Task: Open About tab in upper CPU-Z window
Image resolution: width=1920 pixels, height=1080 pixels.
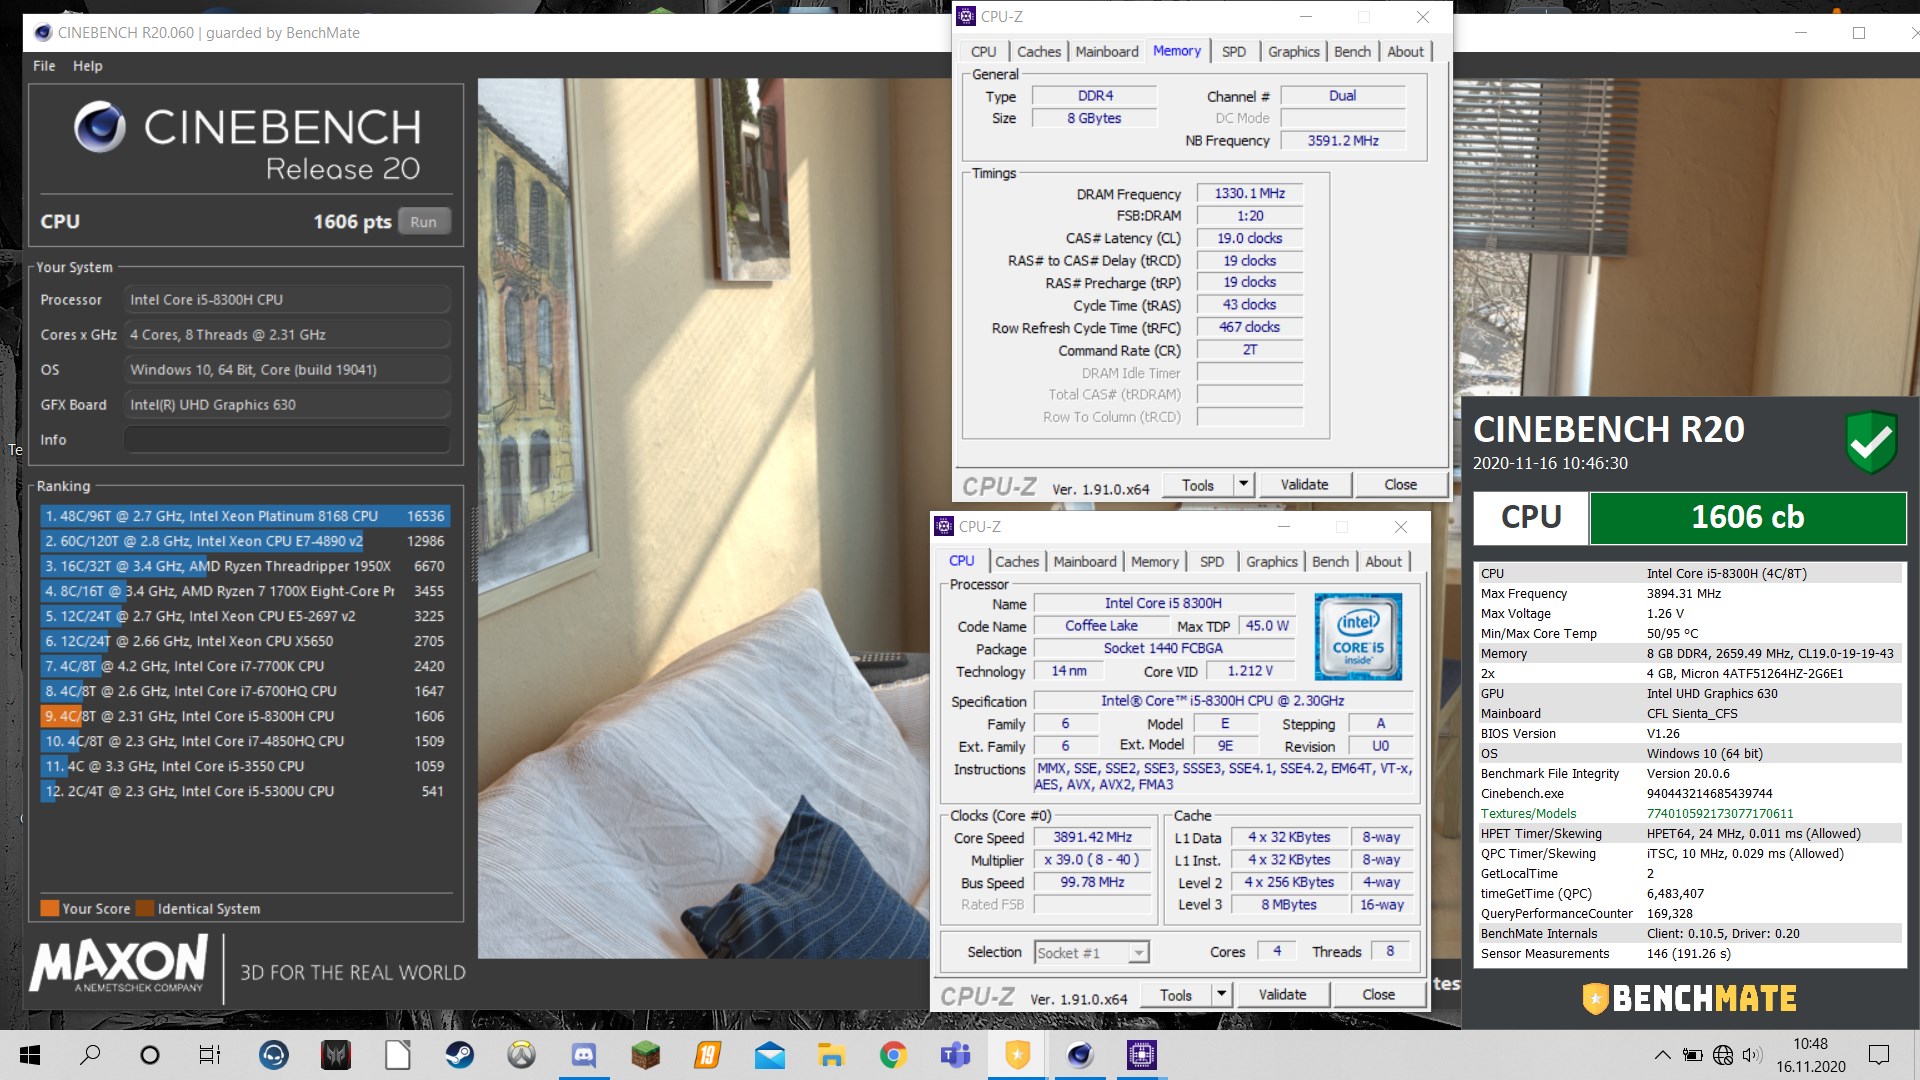Action: [x=1405, y=52]
